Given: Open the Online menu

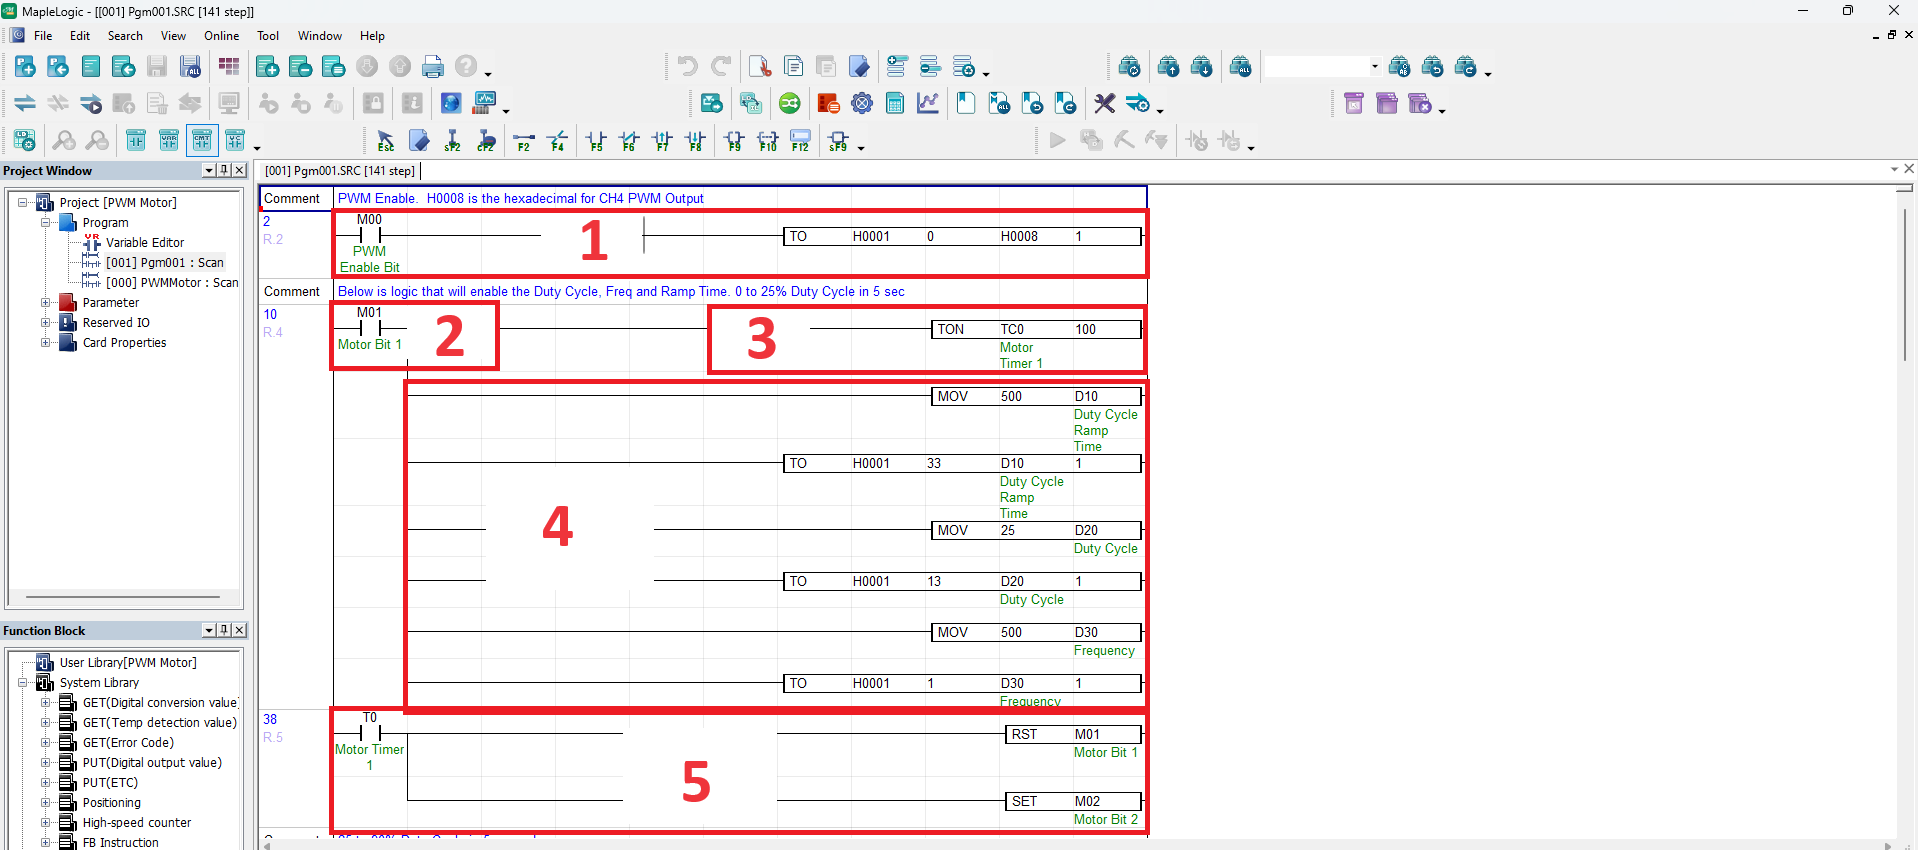Looking at the screenshot, I should tap(221, 36).
